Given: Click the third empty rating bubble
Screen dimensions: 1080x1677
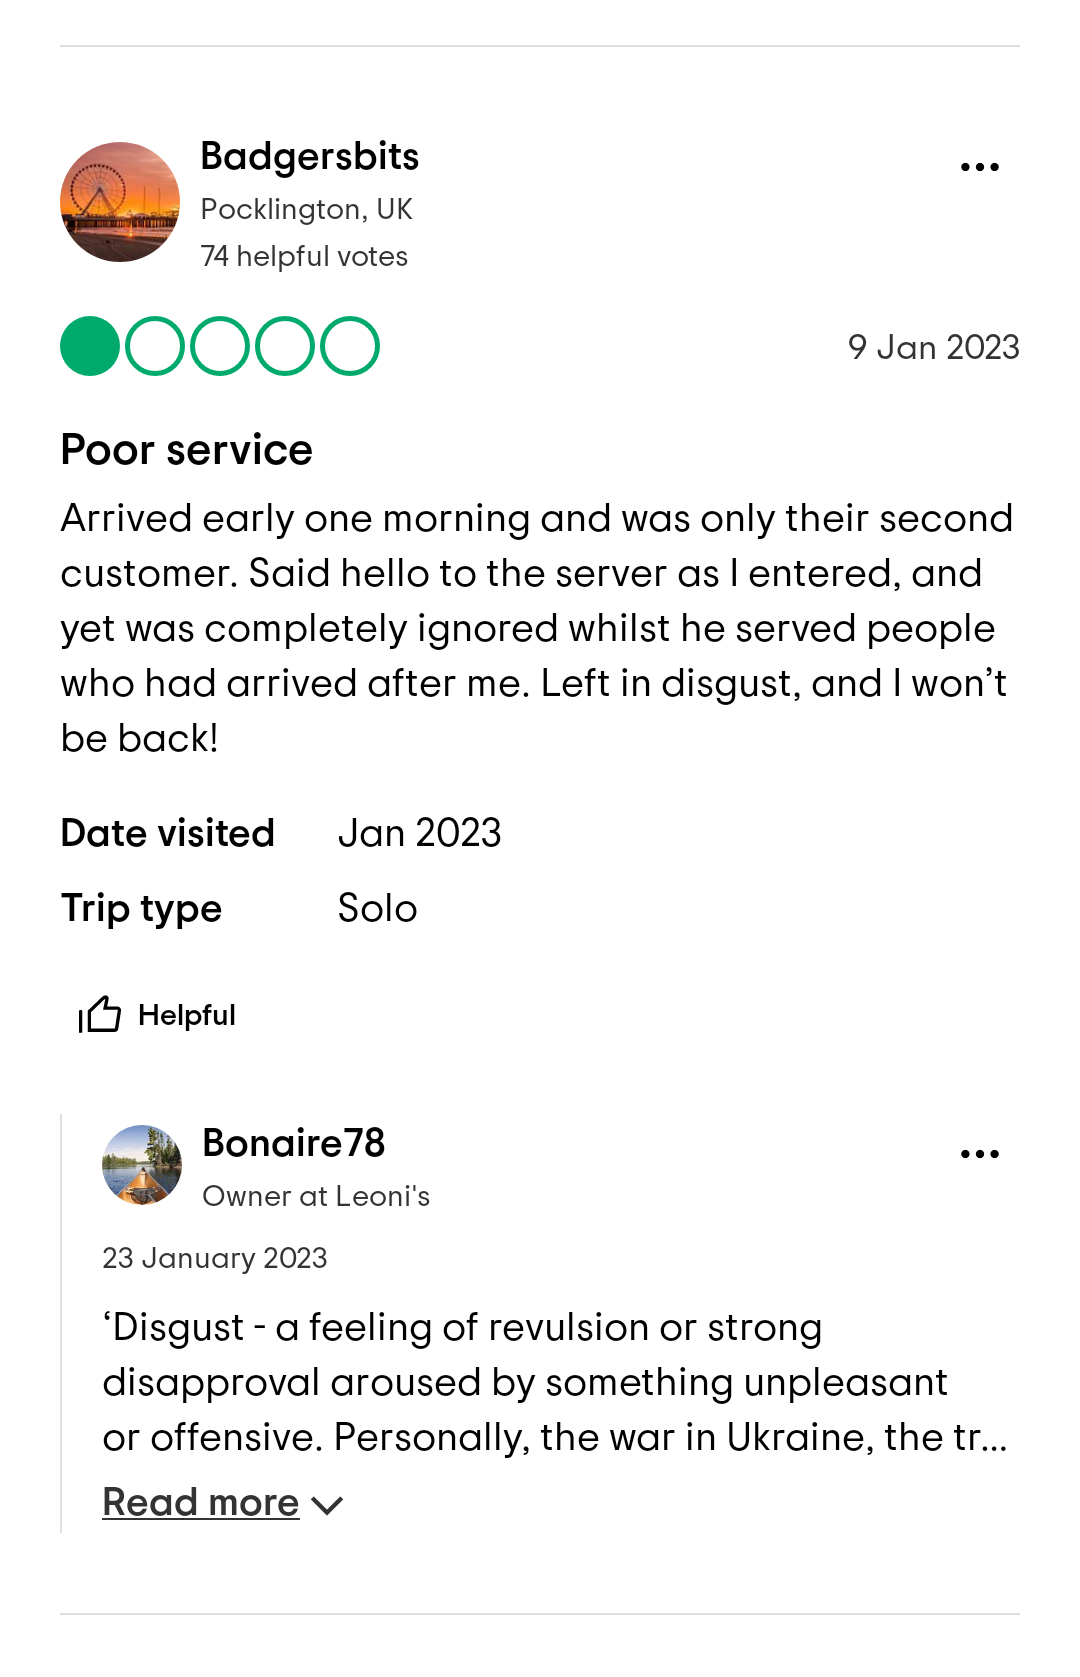Looking at the screenshot, I should pyautogui.click(x=220, y=346).
